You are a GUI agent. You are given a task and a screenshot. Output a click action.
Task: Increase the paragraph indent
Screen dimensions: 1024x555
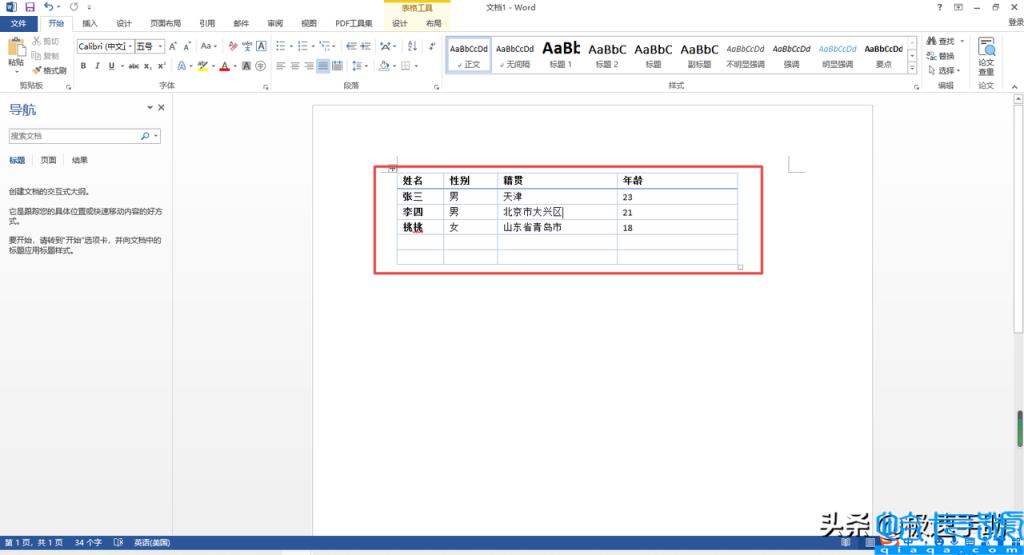tap(366, 46)
